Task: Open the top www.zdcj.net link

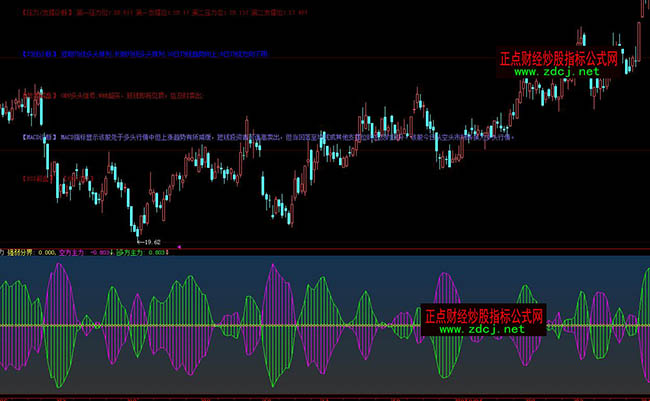Action: [558, 72]
